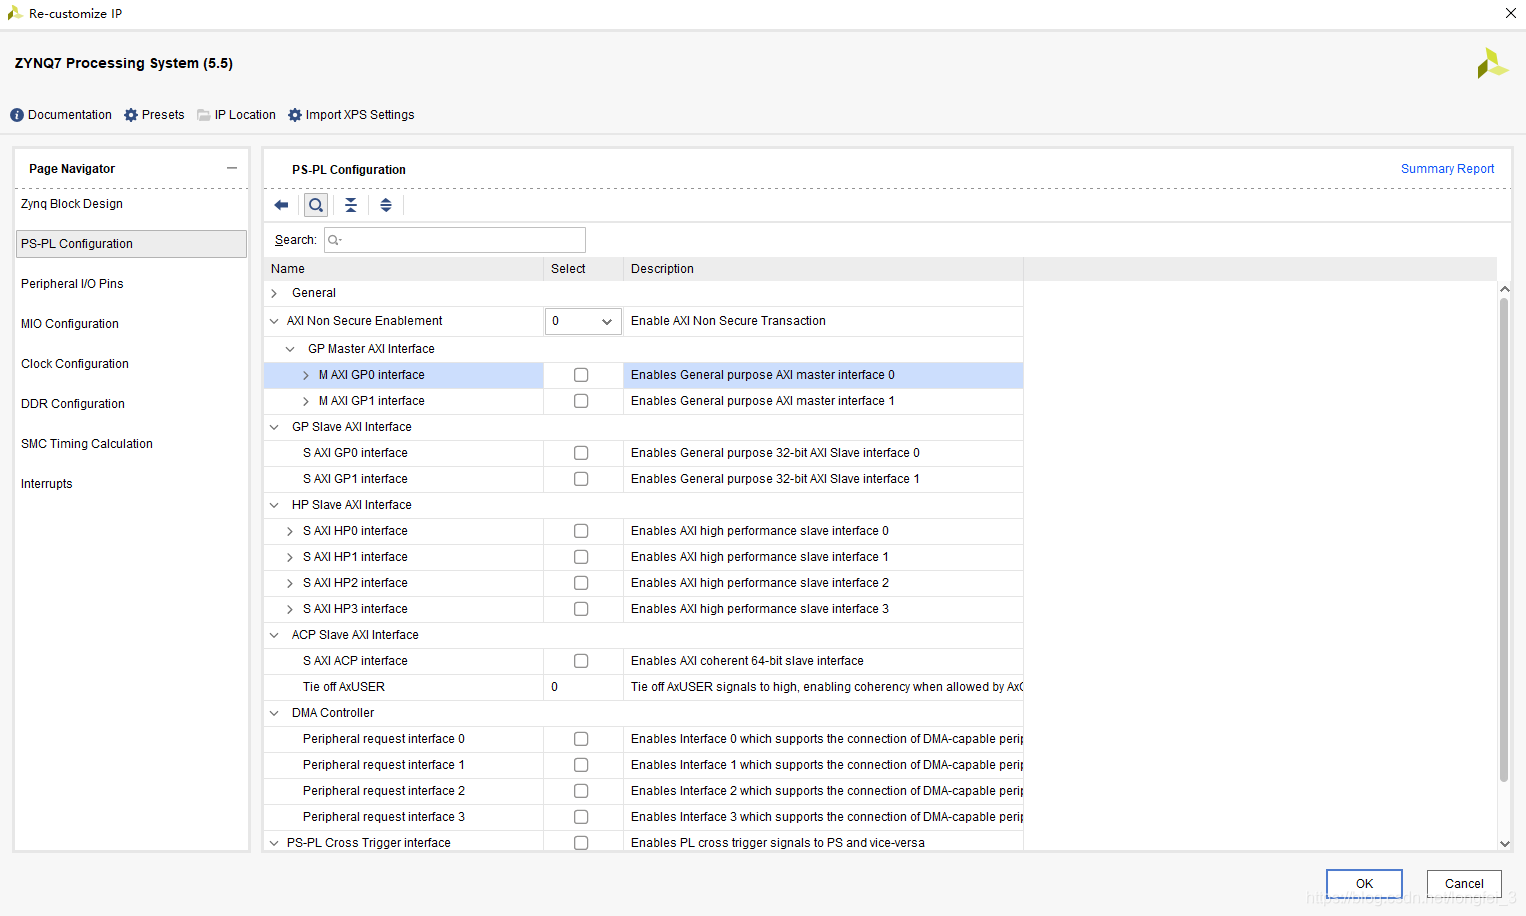This screenshot has width=1526, height=916.
Task: Collapse GP Master AXI Interface node
Action: (x=290, y=349)
